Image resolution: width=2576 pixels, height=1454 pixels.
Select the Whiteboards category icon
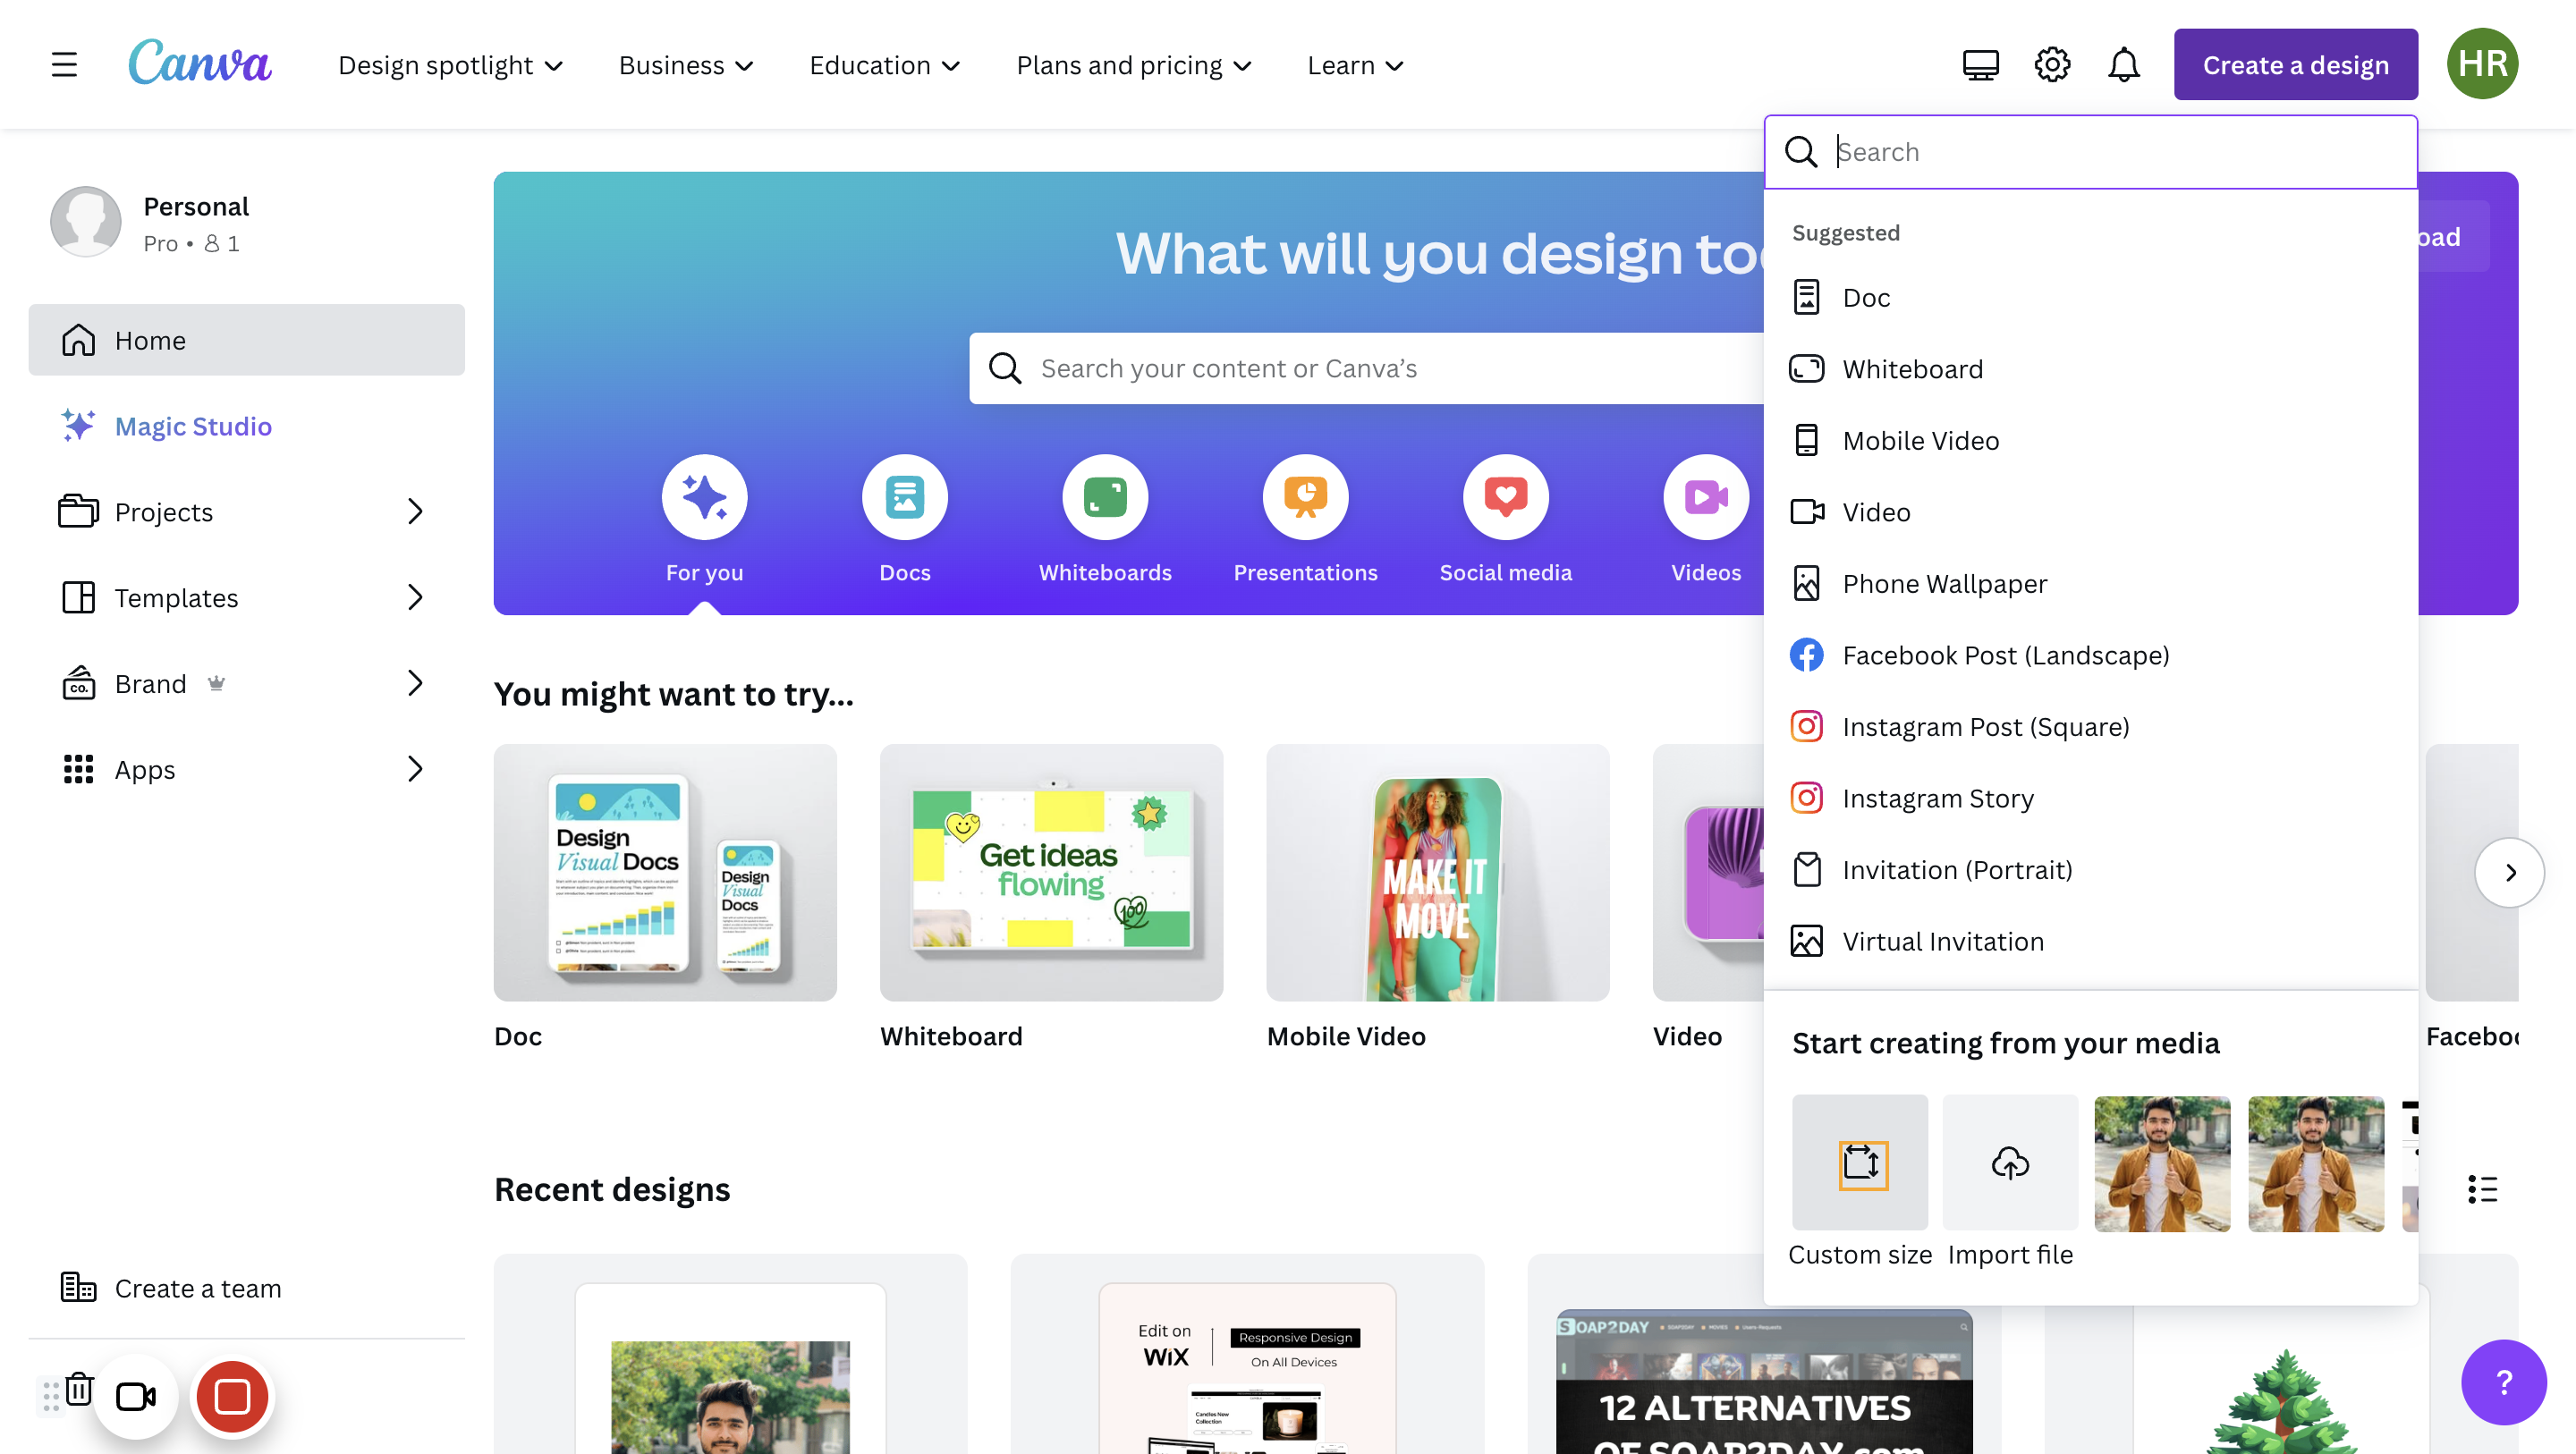pyautogui.click(x=1105, y=497)
